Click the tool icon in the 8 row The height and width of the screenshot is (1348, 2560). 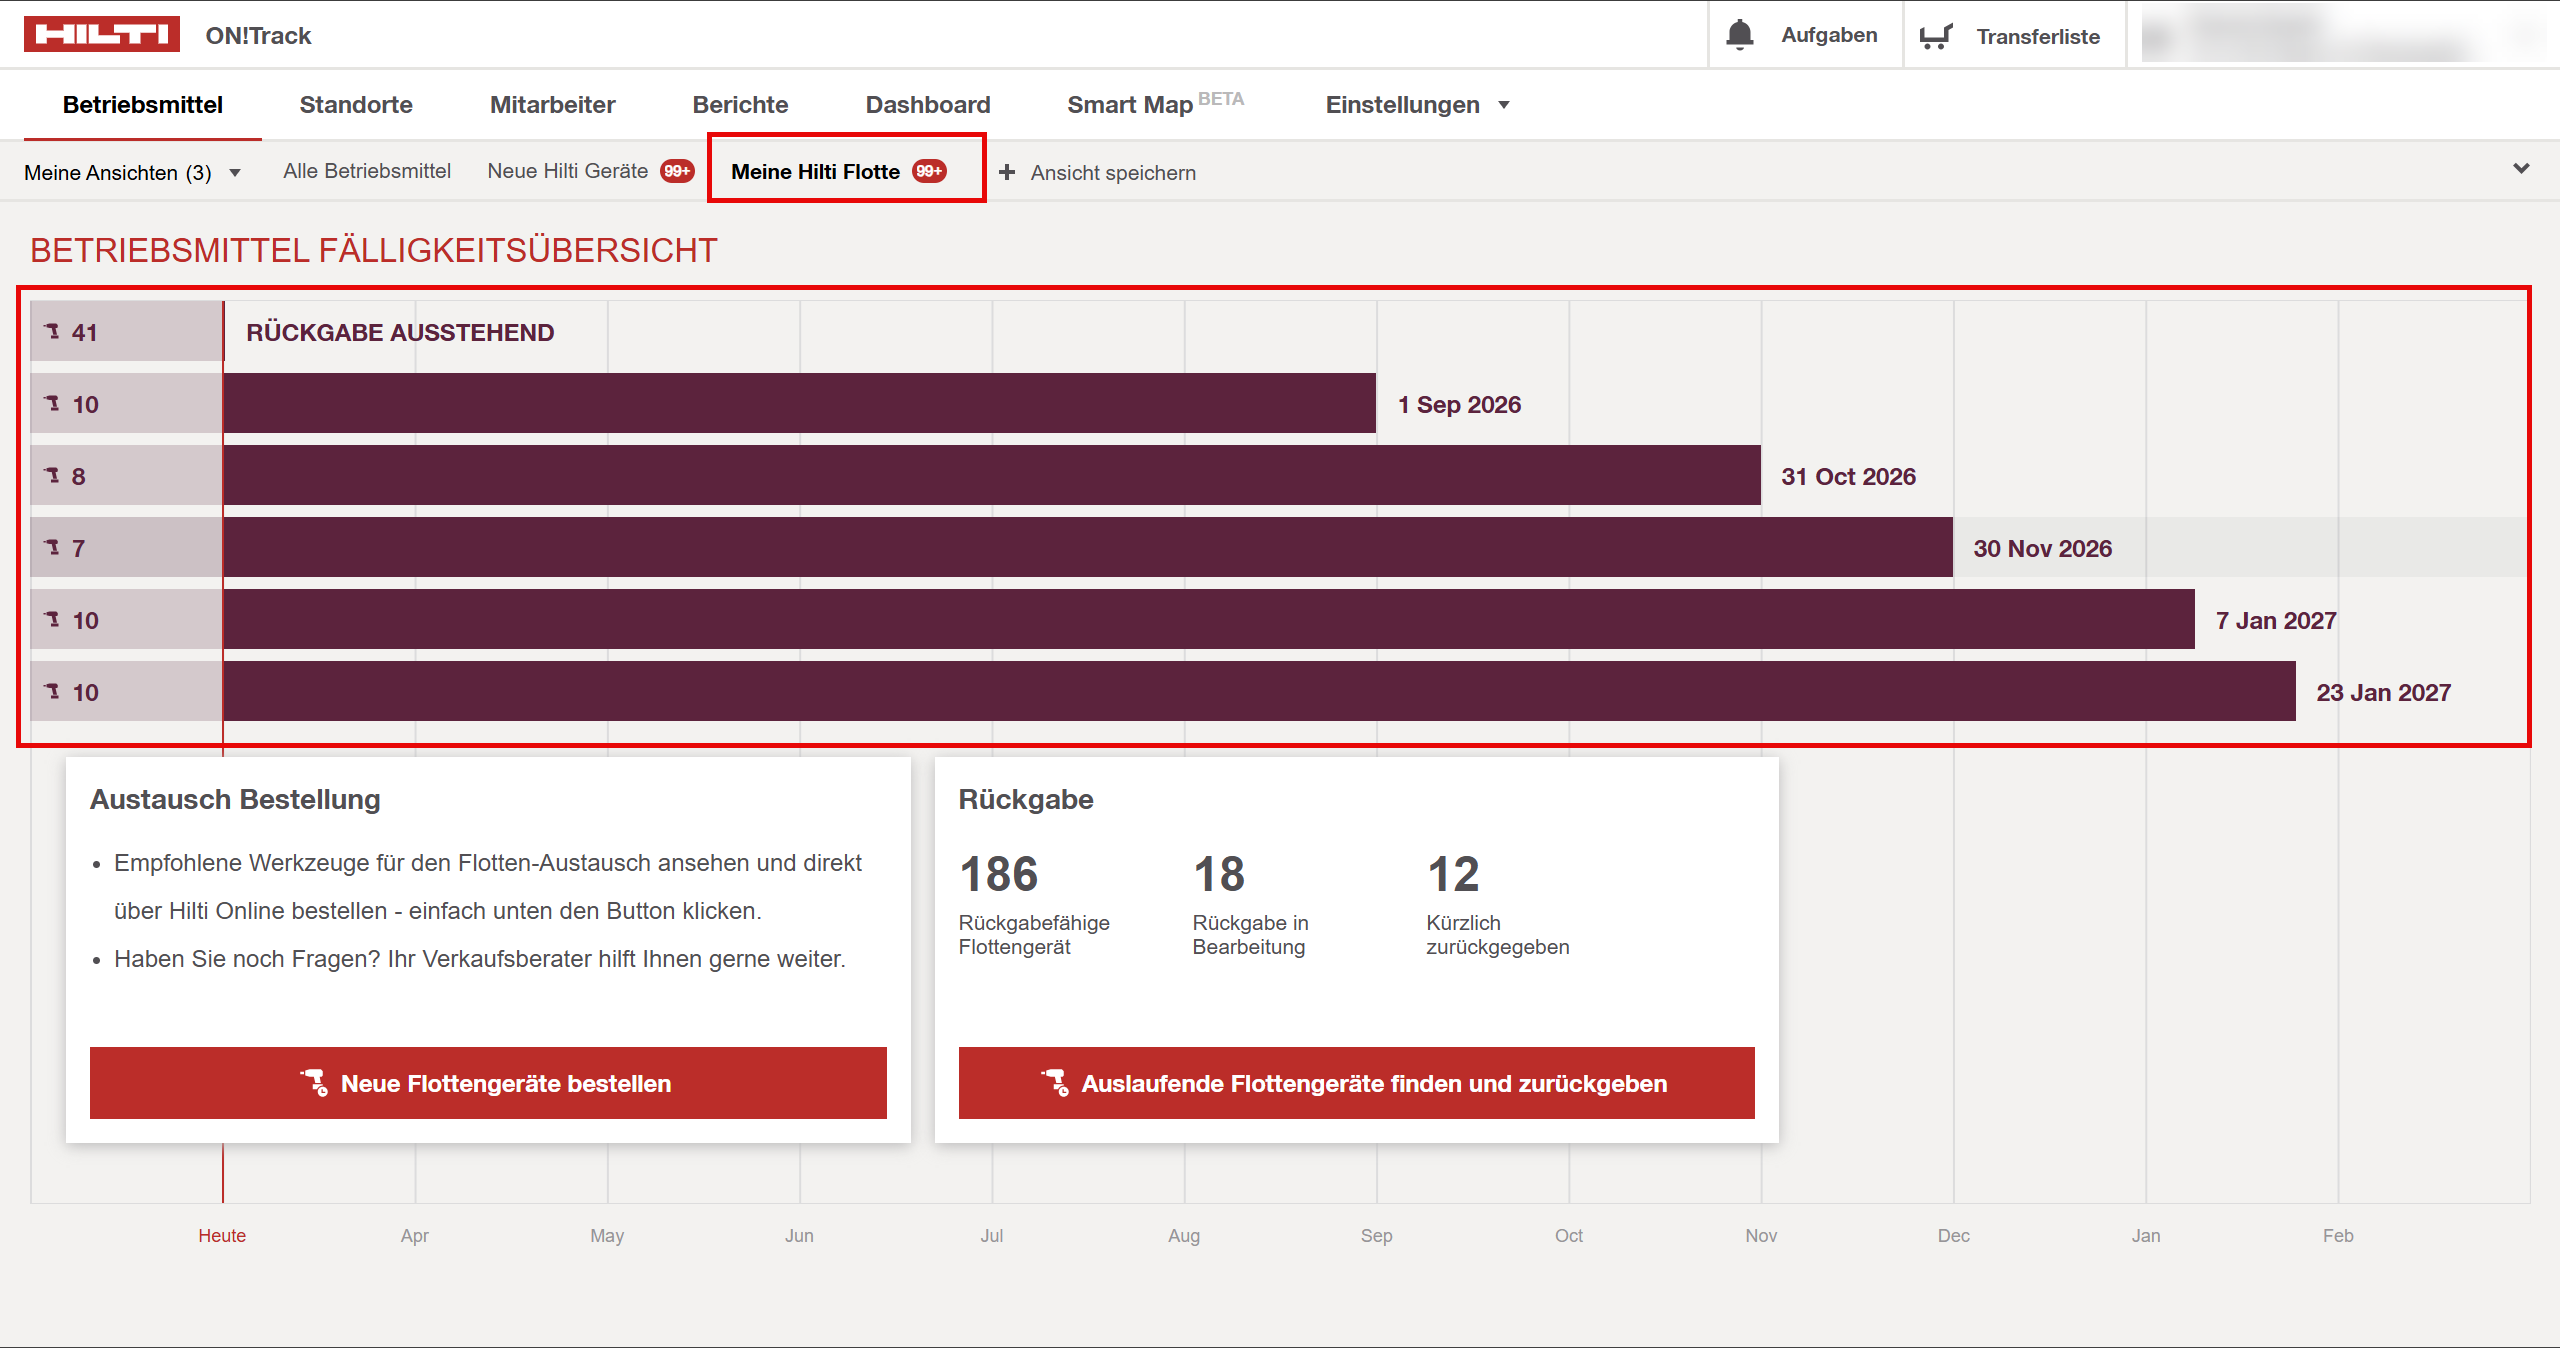(53, 475)
